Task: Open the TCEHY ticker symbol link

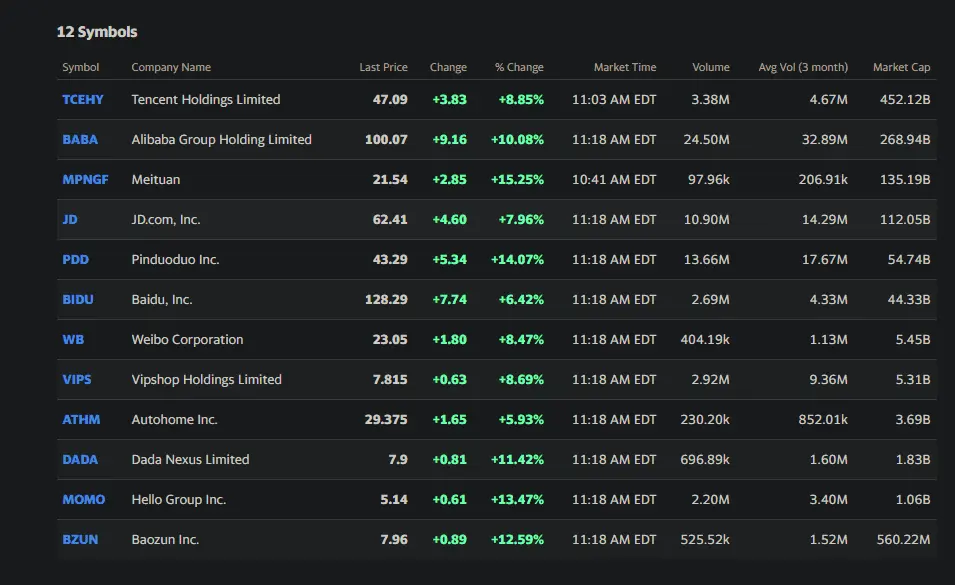Action: pyautogui.click(x=82, y=100)
